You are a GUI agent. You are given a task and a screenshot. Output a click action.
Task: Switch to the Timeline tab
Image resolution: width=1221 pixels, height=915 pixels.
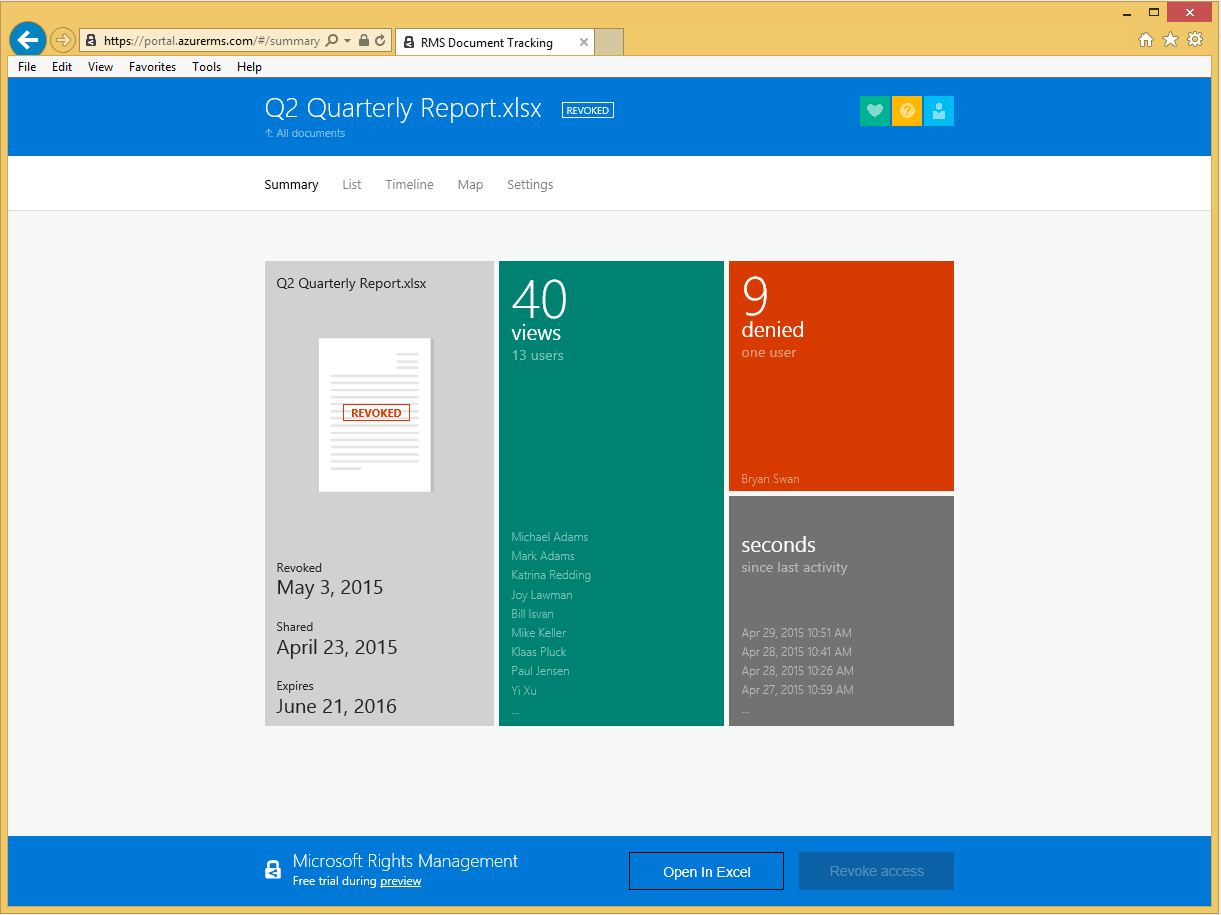pyautogui.click(x=409, y=185)
